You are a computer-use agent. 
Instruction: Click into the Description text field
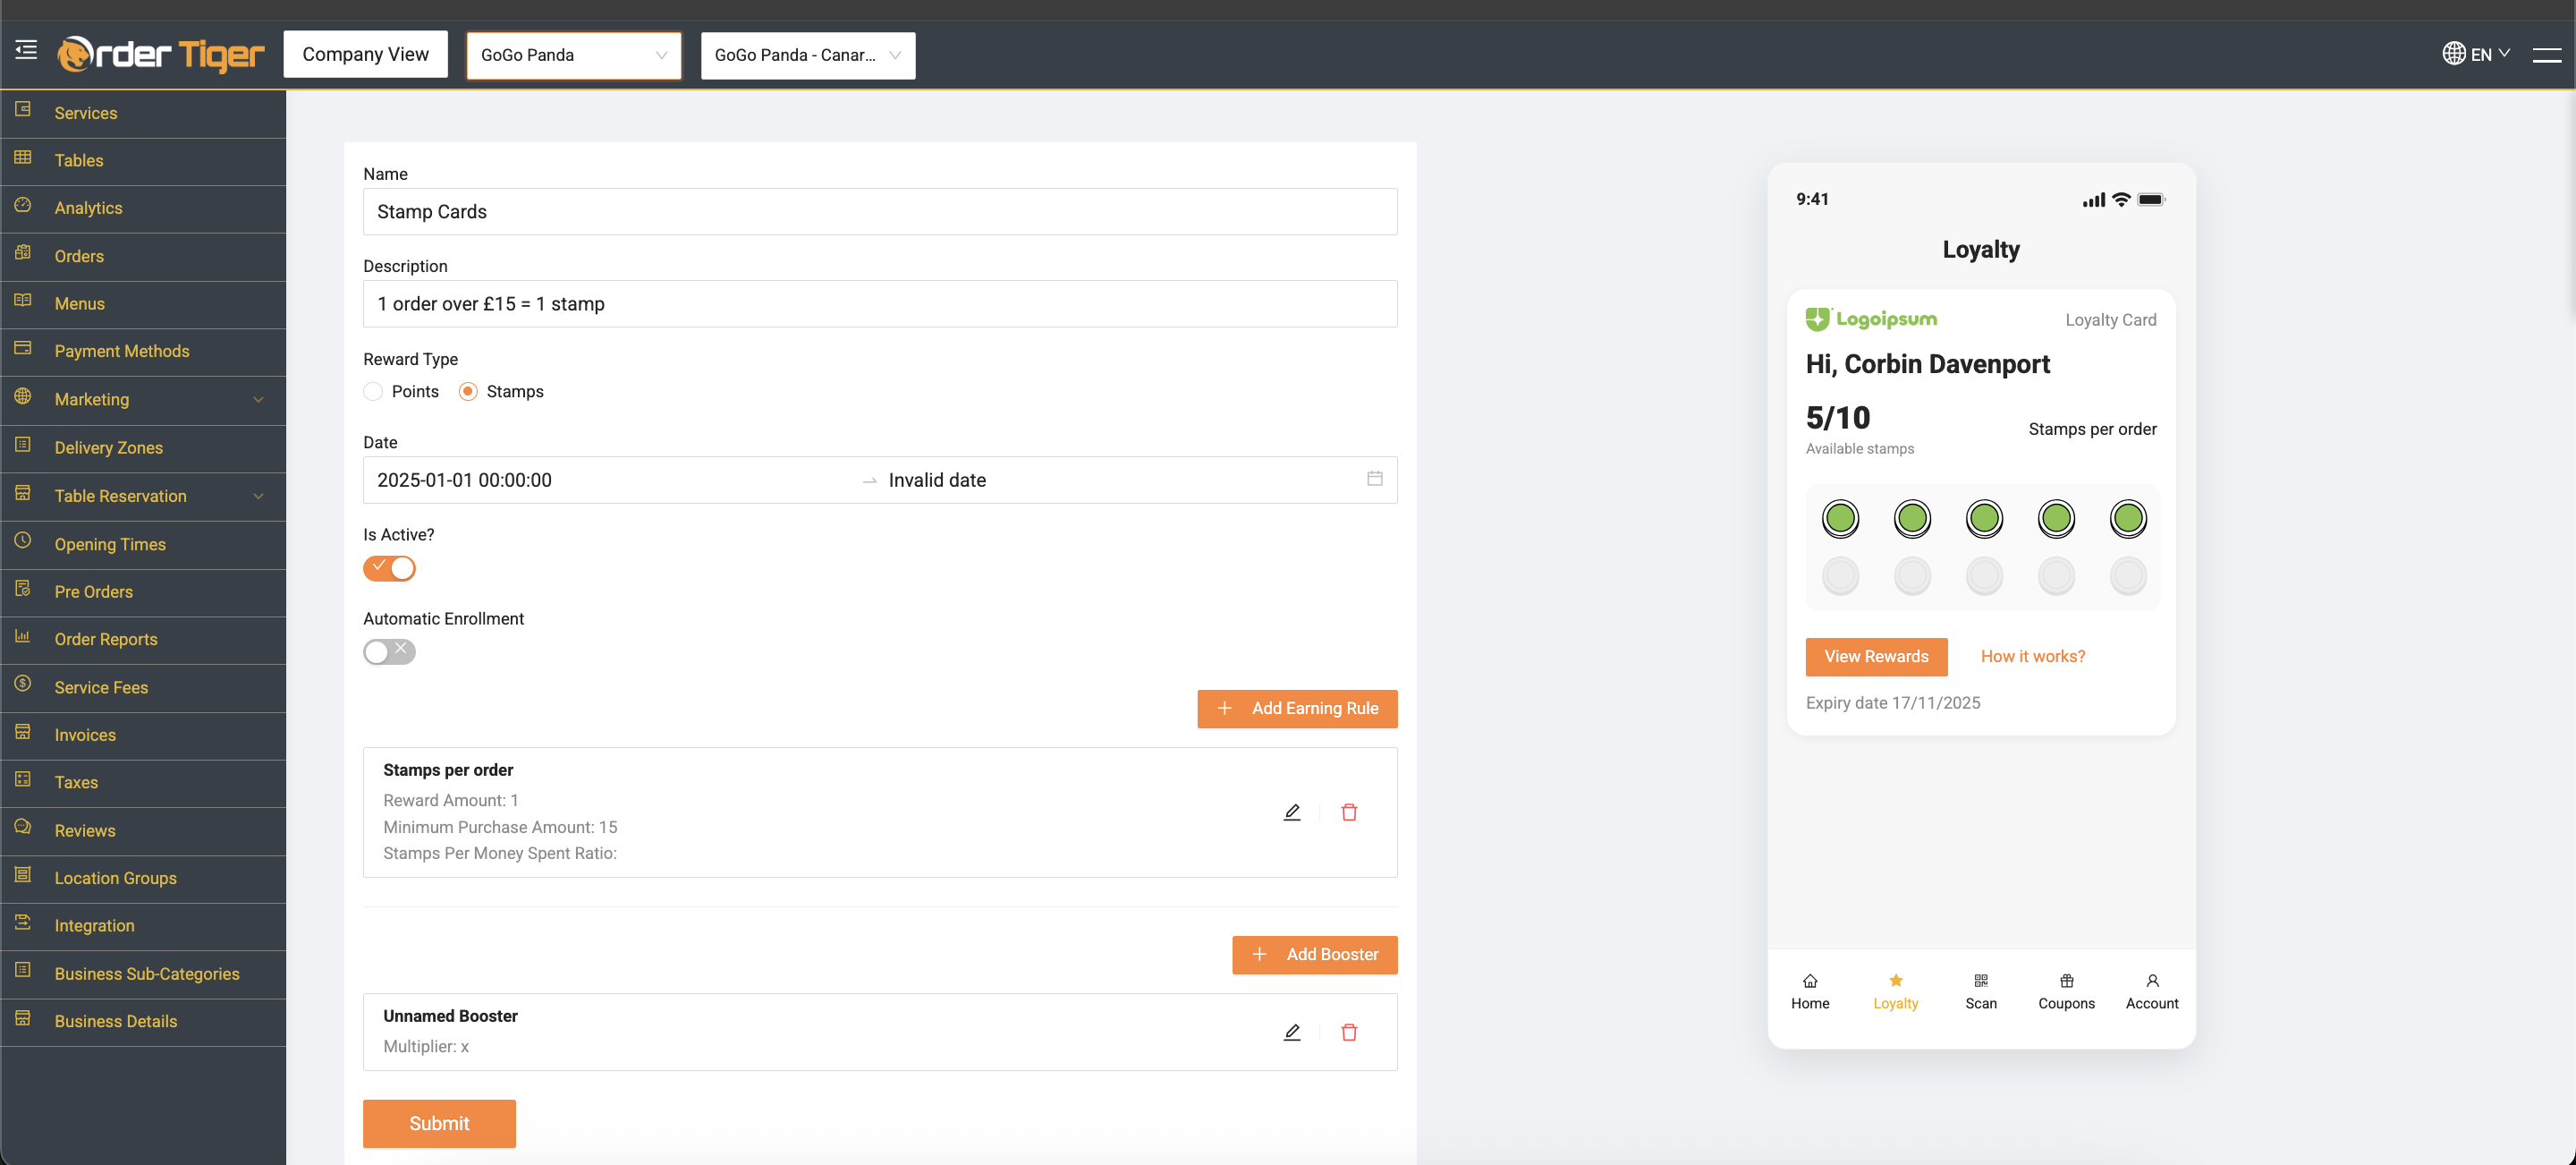click(879, 304)
